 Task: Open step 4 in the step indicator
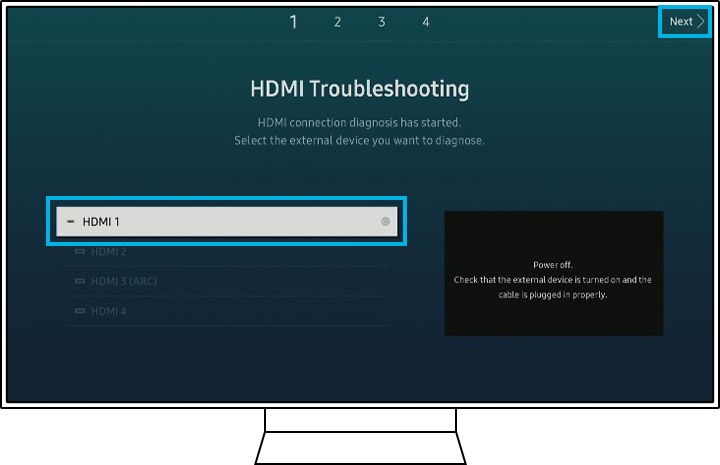pyautogui.click(x=426, y=22)
